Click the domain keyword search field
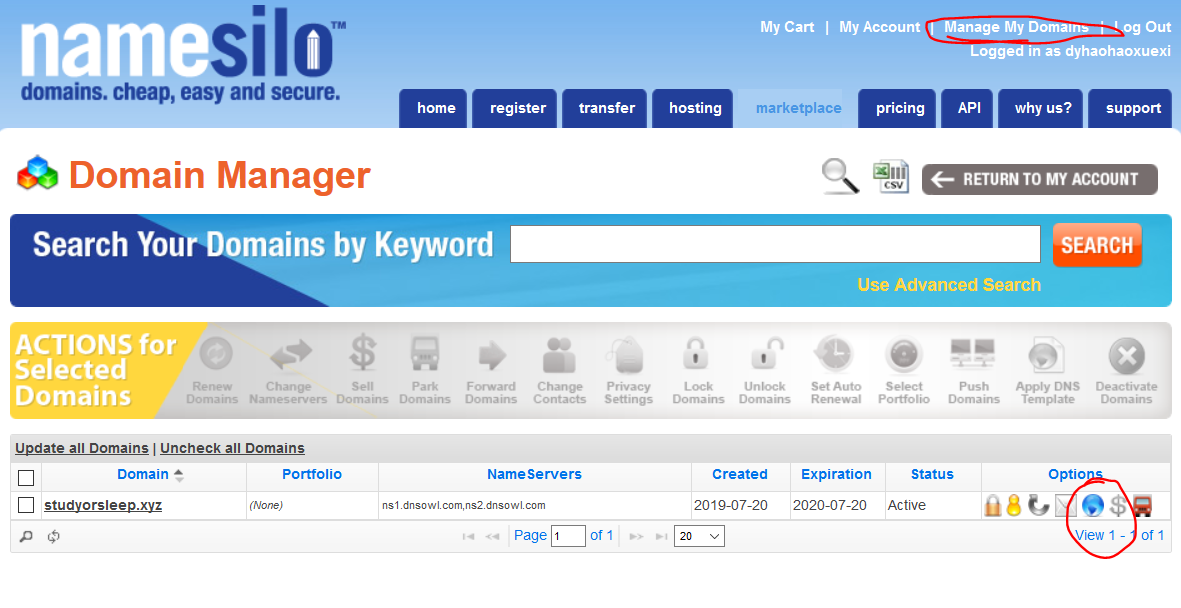The image size is (1181, 608). (775, 244)
